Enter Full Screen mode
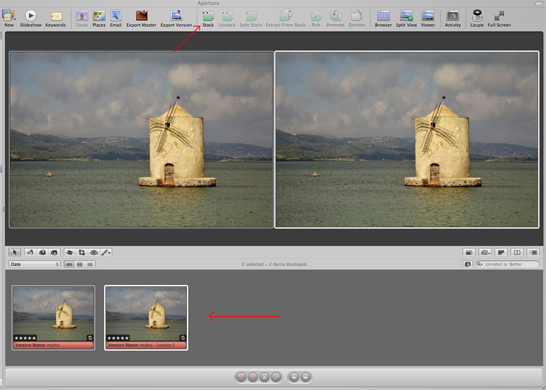 499,18
